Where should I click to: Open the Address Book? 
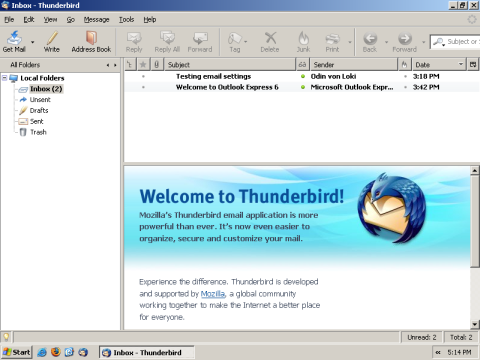(x=91, y=41)
